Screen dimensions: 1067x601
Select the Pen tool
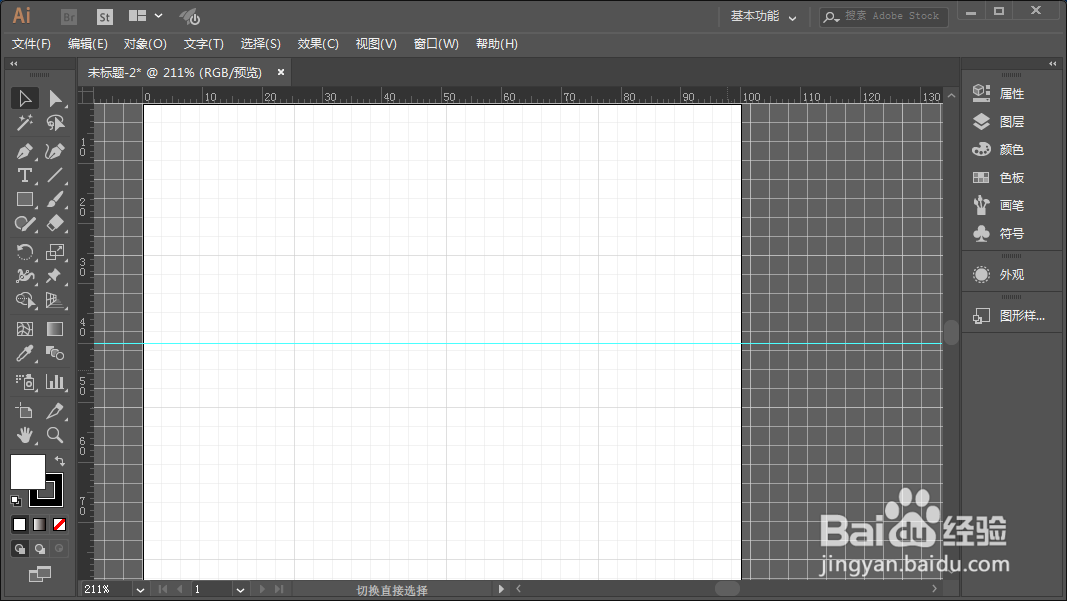(25, 151)
